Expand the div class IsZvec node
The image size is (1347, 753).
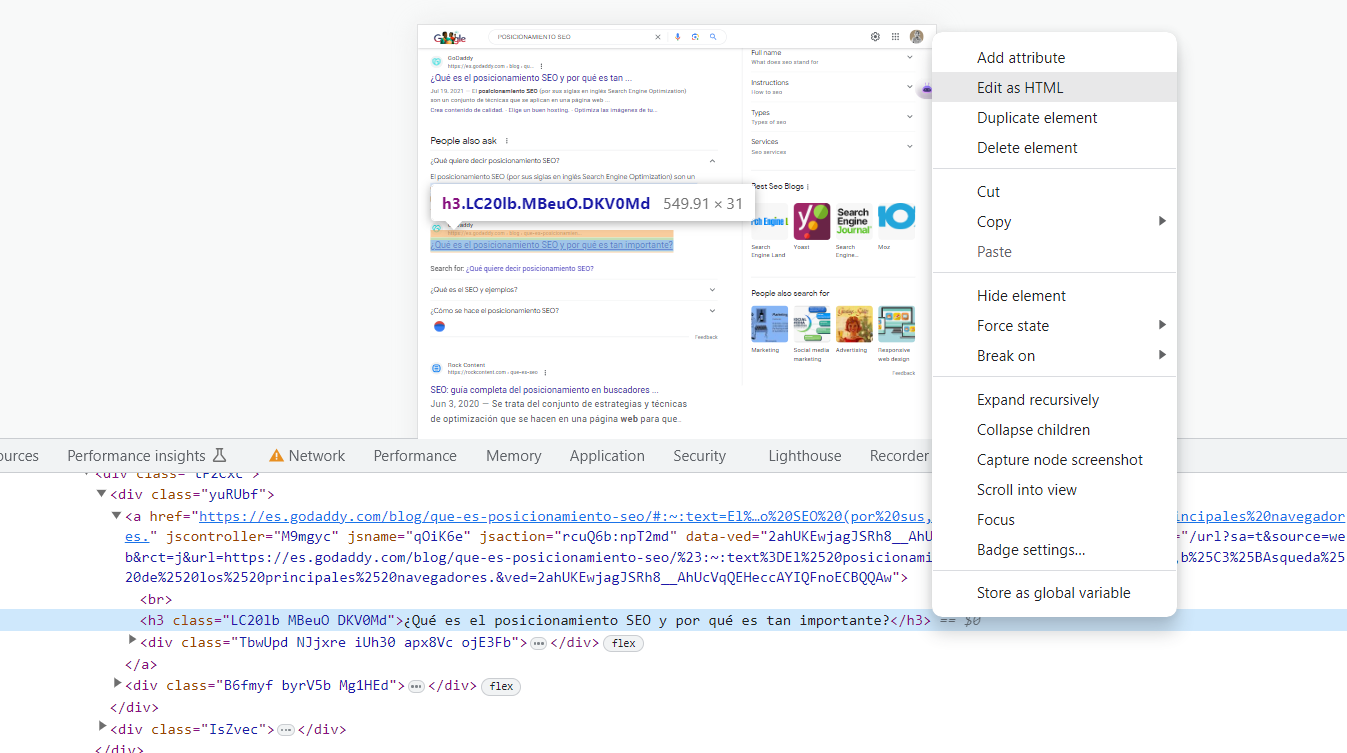[x=102, y=727]
